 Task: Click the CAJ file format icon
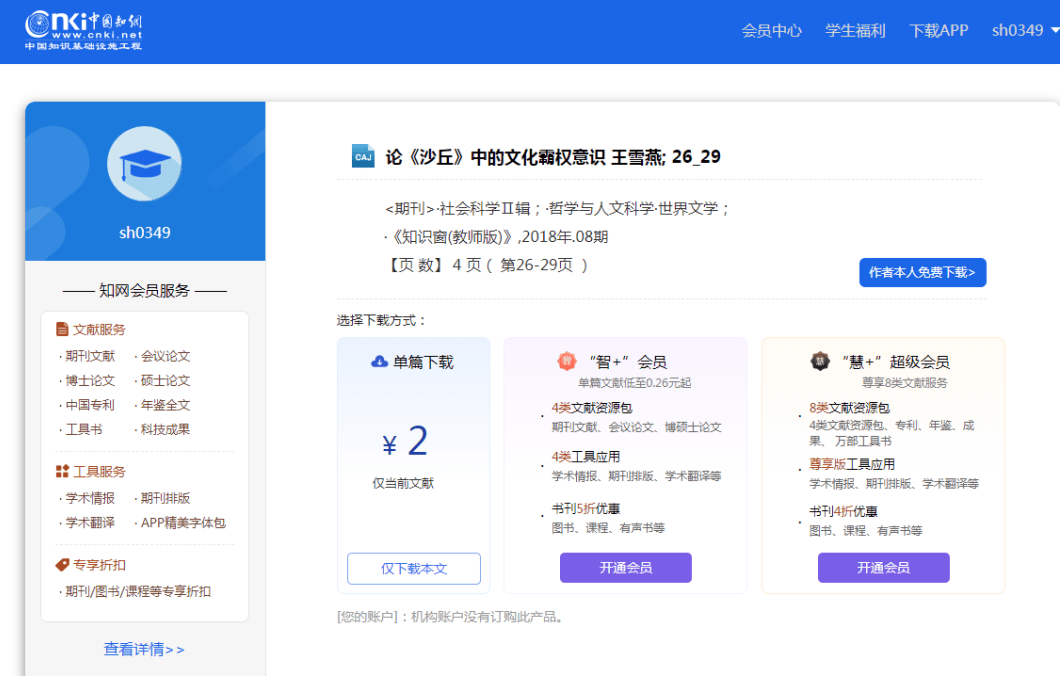363,156
